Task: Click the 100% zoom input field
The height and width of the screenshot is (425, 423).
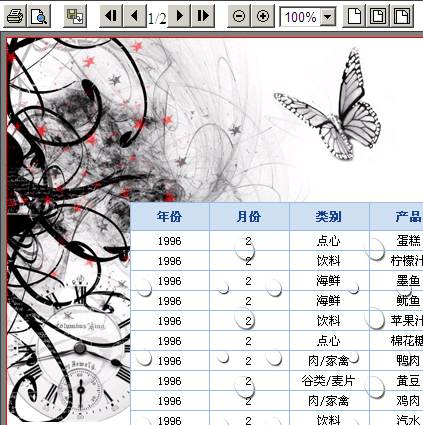Action: point(300,16)
